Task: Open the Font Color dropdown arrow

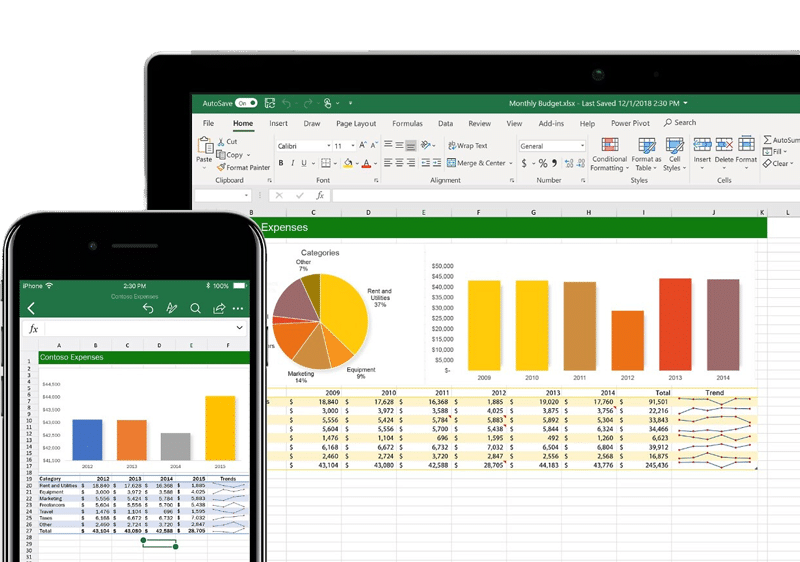Action: 376,164
